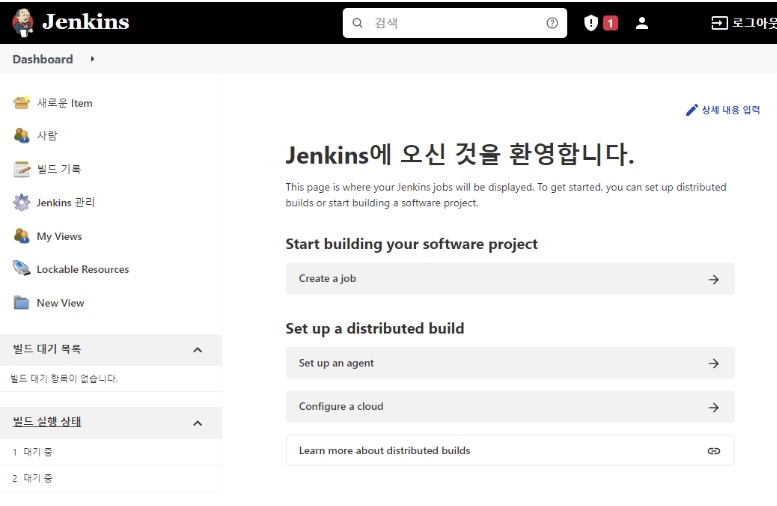This screenshot has height=506, width=777.
Task: Click the Jenkins butler logo icon
Action: pos(23,23)
